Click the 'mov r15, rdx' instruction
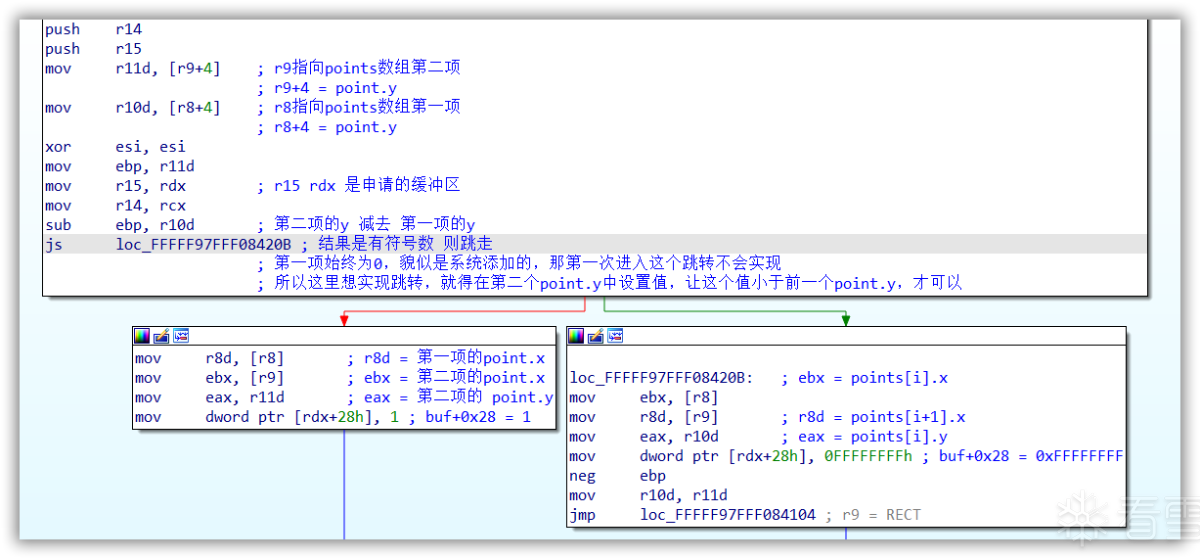 click(x=115, y=186)
